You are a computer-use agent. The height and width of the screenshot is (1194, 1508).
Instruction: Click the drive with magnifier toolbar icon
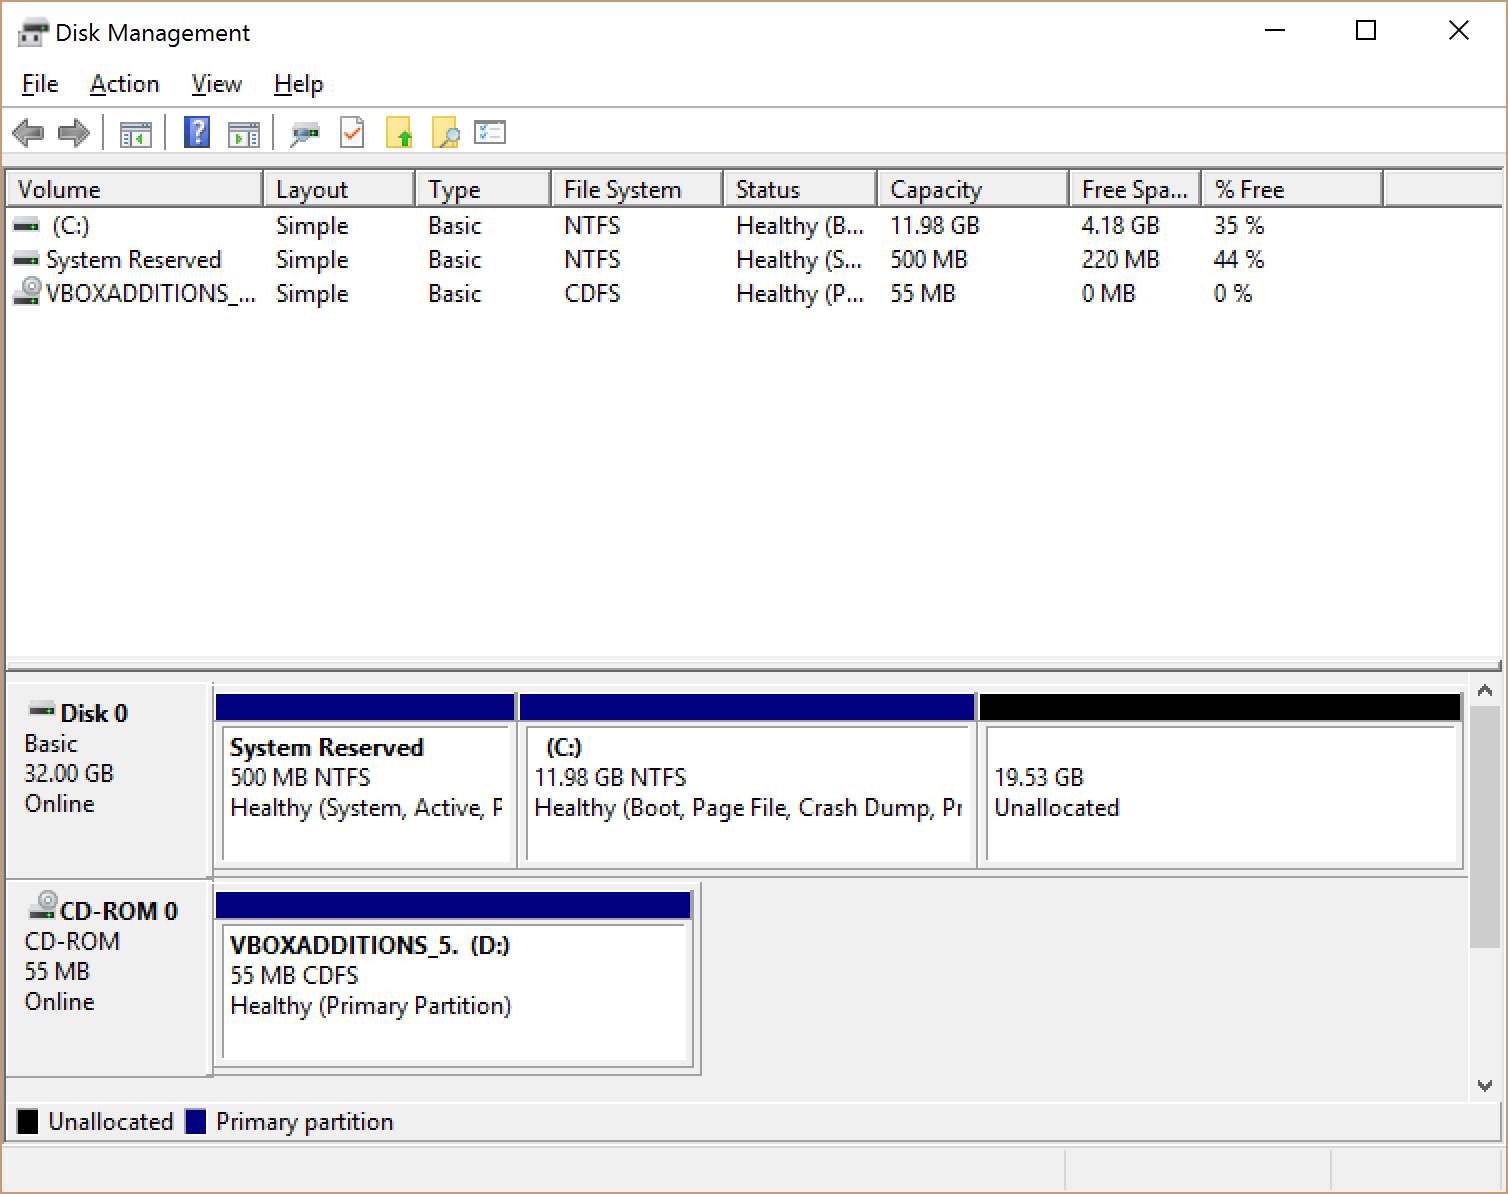coord(304,133)
